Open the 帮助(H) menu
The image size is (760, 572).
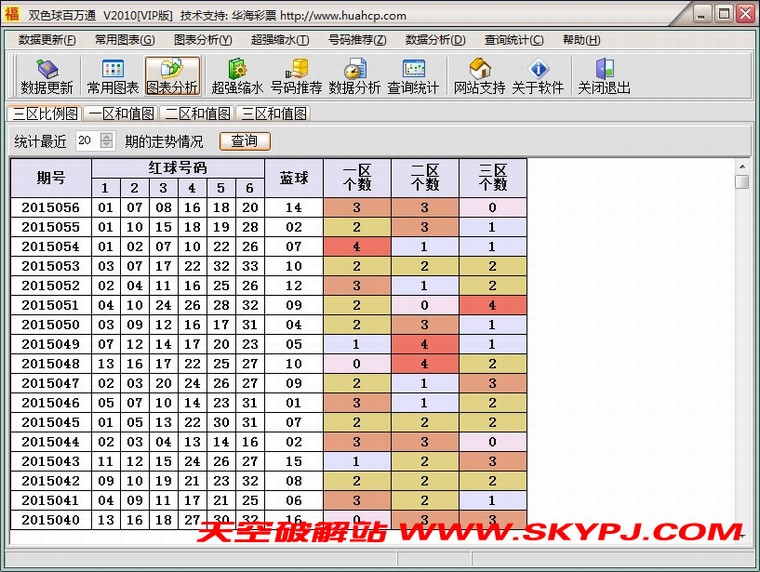581,40
